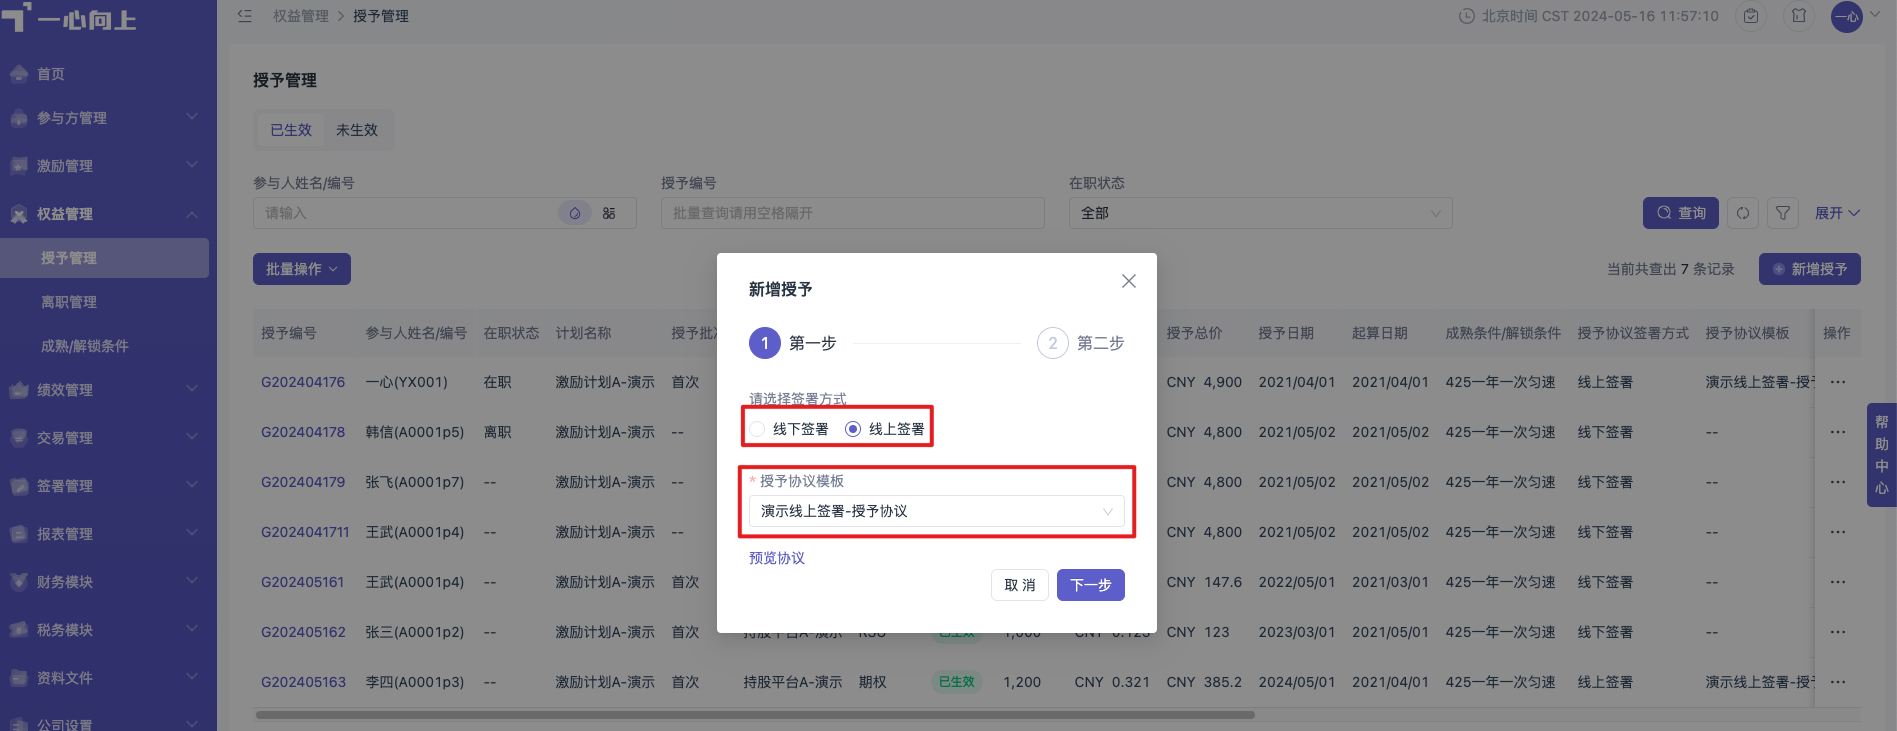Click step 2 circle 第二步
This screenshot has height=731, width=1897.
(1053, 343)
